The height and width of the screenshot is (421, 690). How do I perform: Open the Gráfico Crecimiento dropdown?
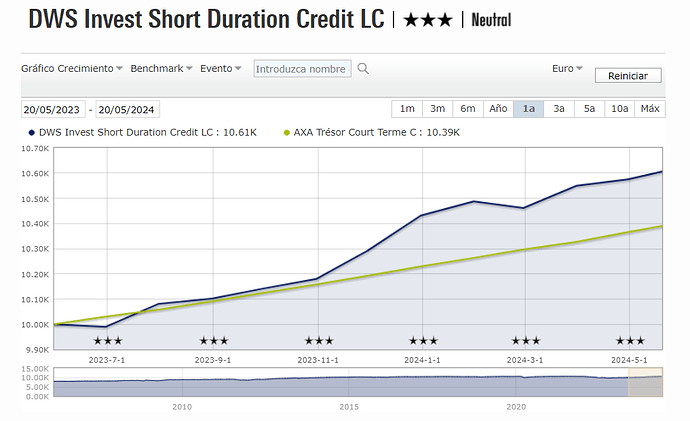[x=72, y=69]
